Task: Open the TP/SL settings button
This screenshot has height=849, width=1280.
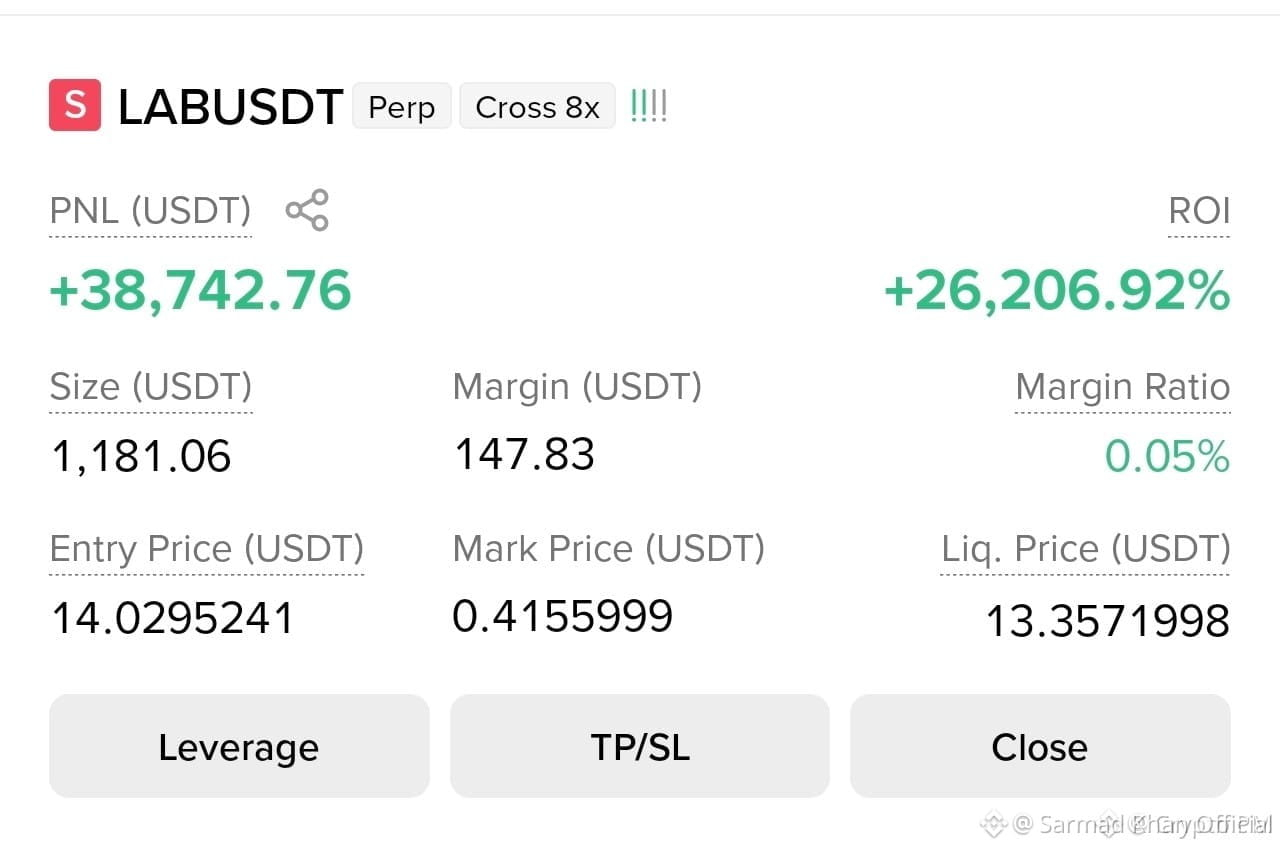Action: click(640, 746)
